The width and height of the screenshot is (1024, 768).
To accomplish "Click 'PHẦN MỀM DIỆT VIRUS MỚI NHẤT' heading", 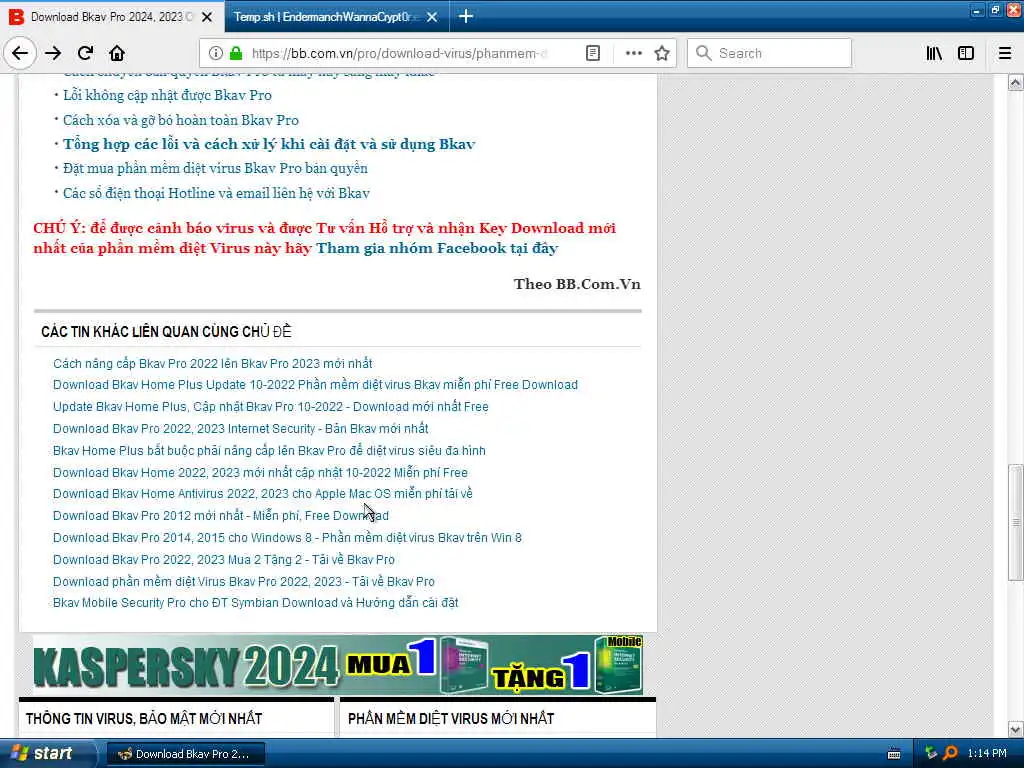I will 451,719.
